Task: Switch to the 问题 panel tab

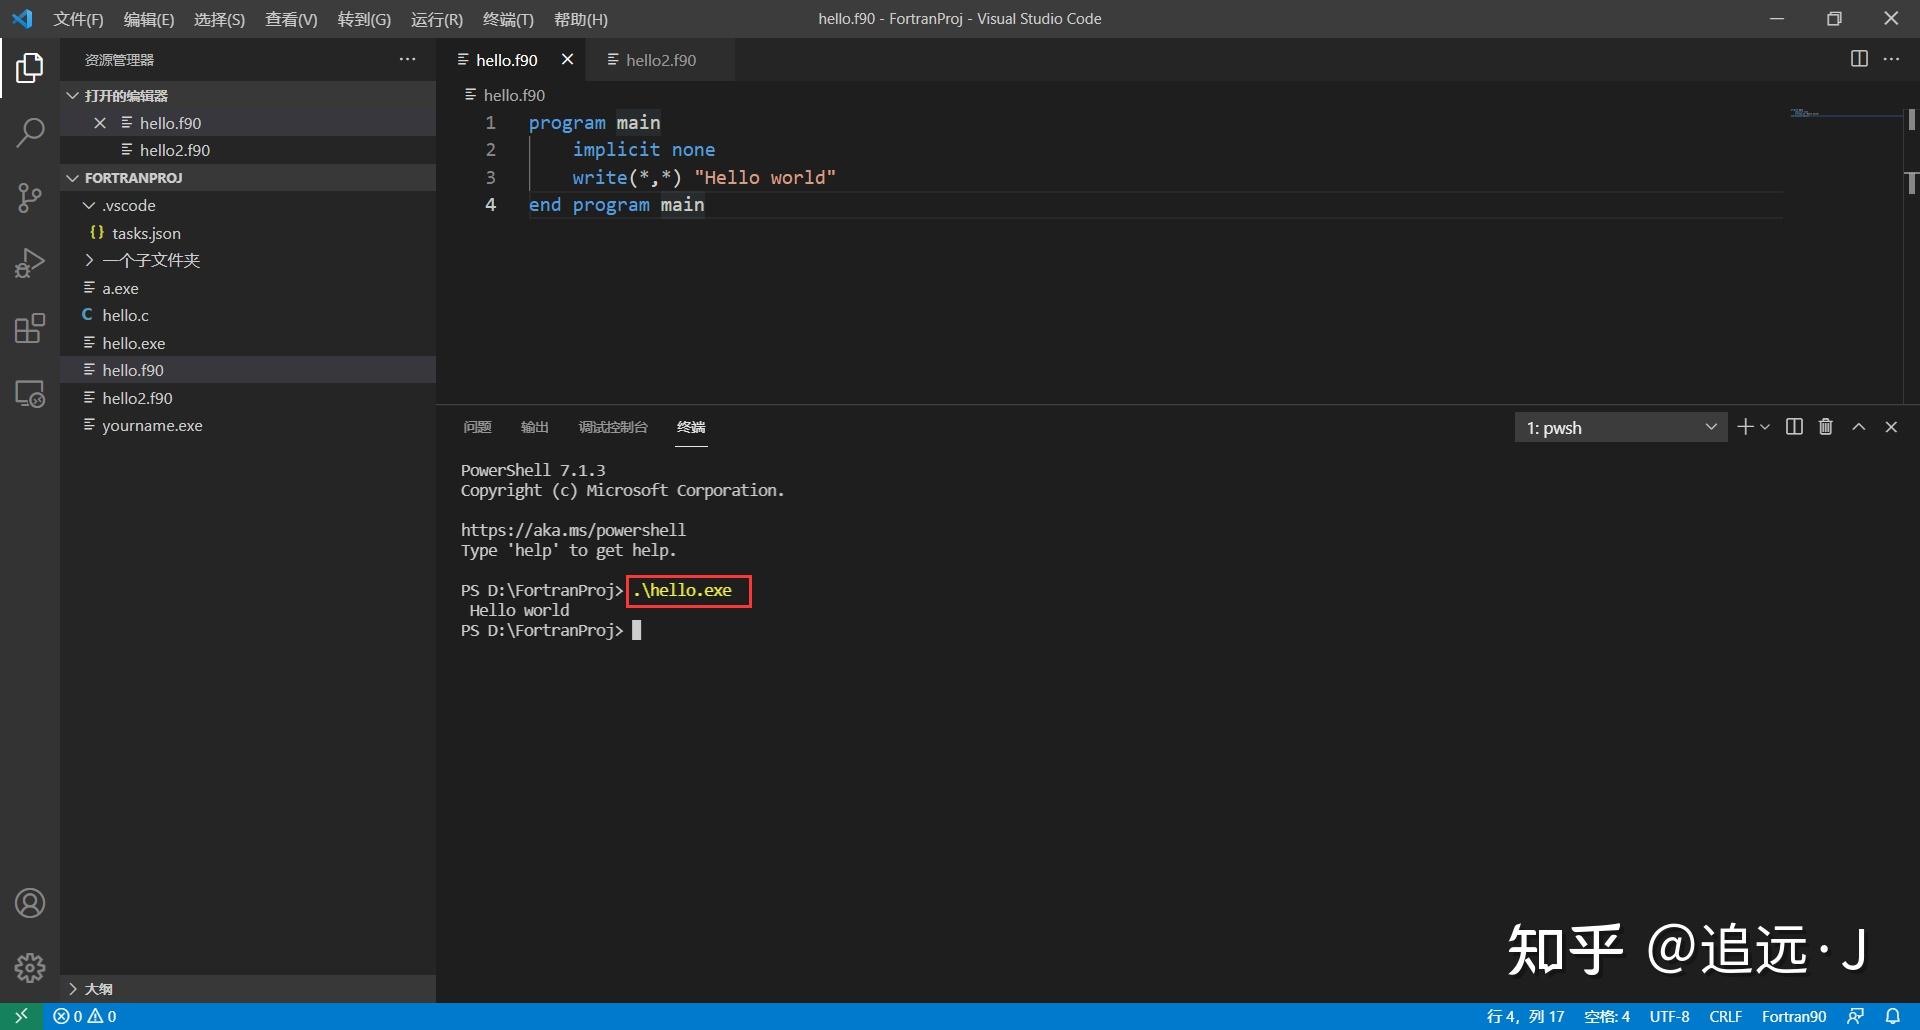Action: [477, 427]
